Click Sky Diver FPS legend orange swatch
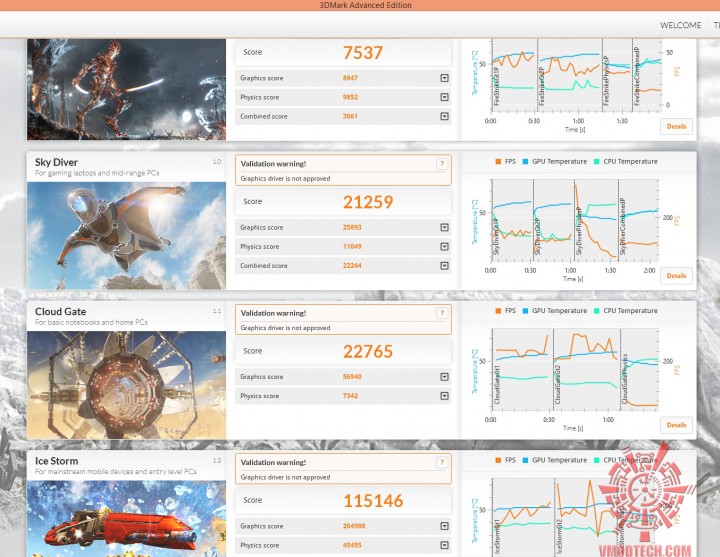This screenshot has height=557, width=720. [498, 162]
